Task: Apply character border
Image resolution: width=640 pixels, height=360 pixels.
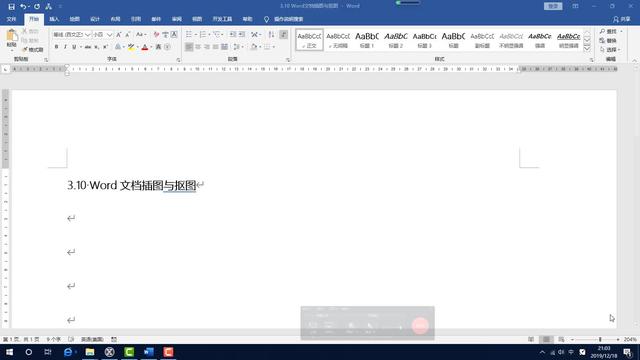Action: coord(174,35)
